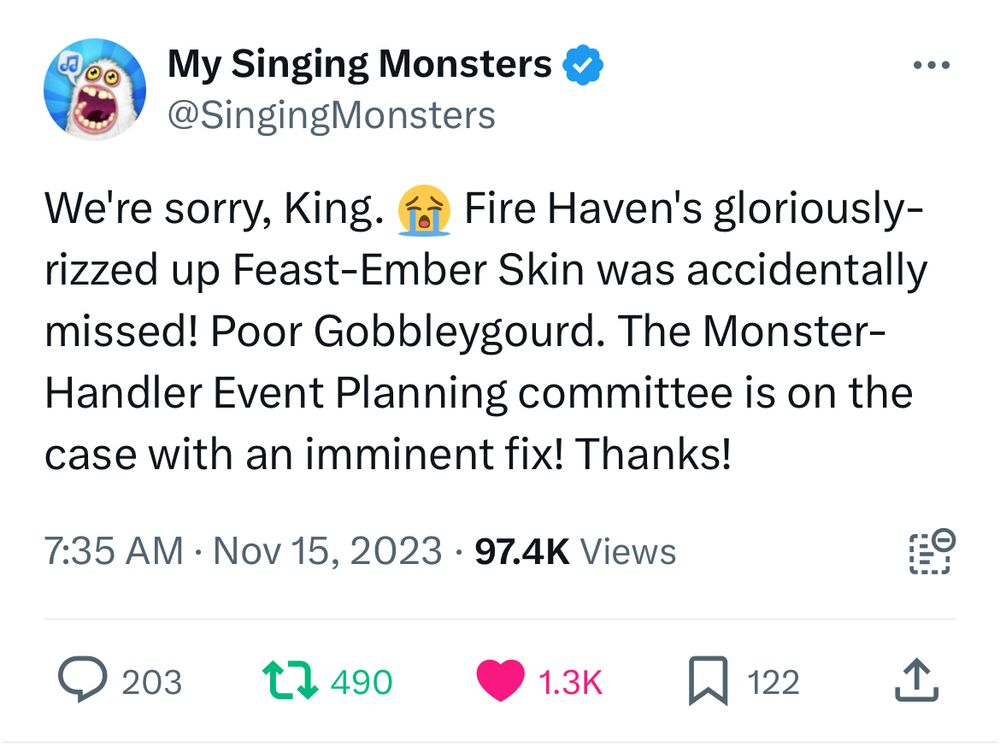Click the 1.3K likes count
This screenshot has height=746, width=1000.
(x=571, y=682)
